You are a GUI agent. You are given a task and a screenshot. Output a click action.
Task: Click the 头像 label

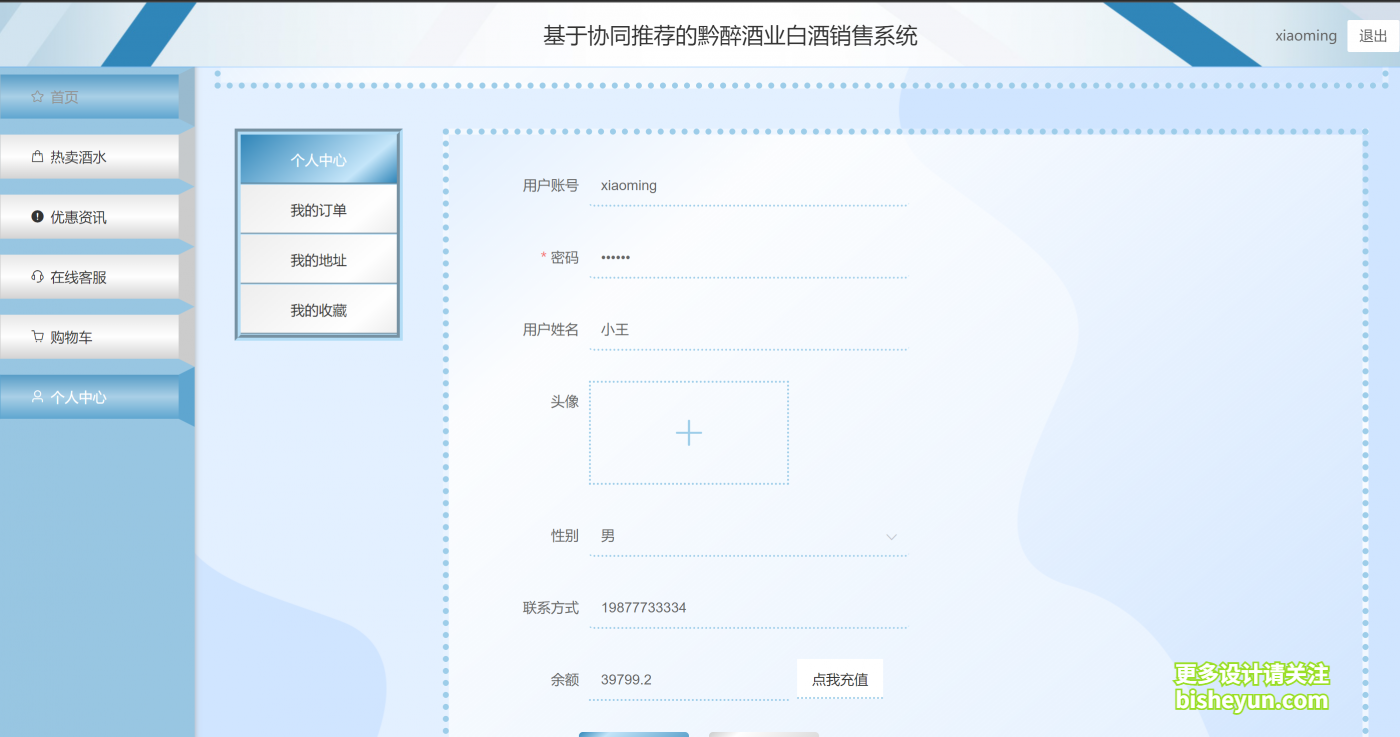click(565, 402)
